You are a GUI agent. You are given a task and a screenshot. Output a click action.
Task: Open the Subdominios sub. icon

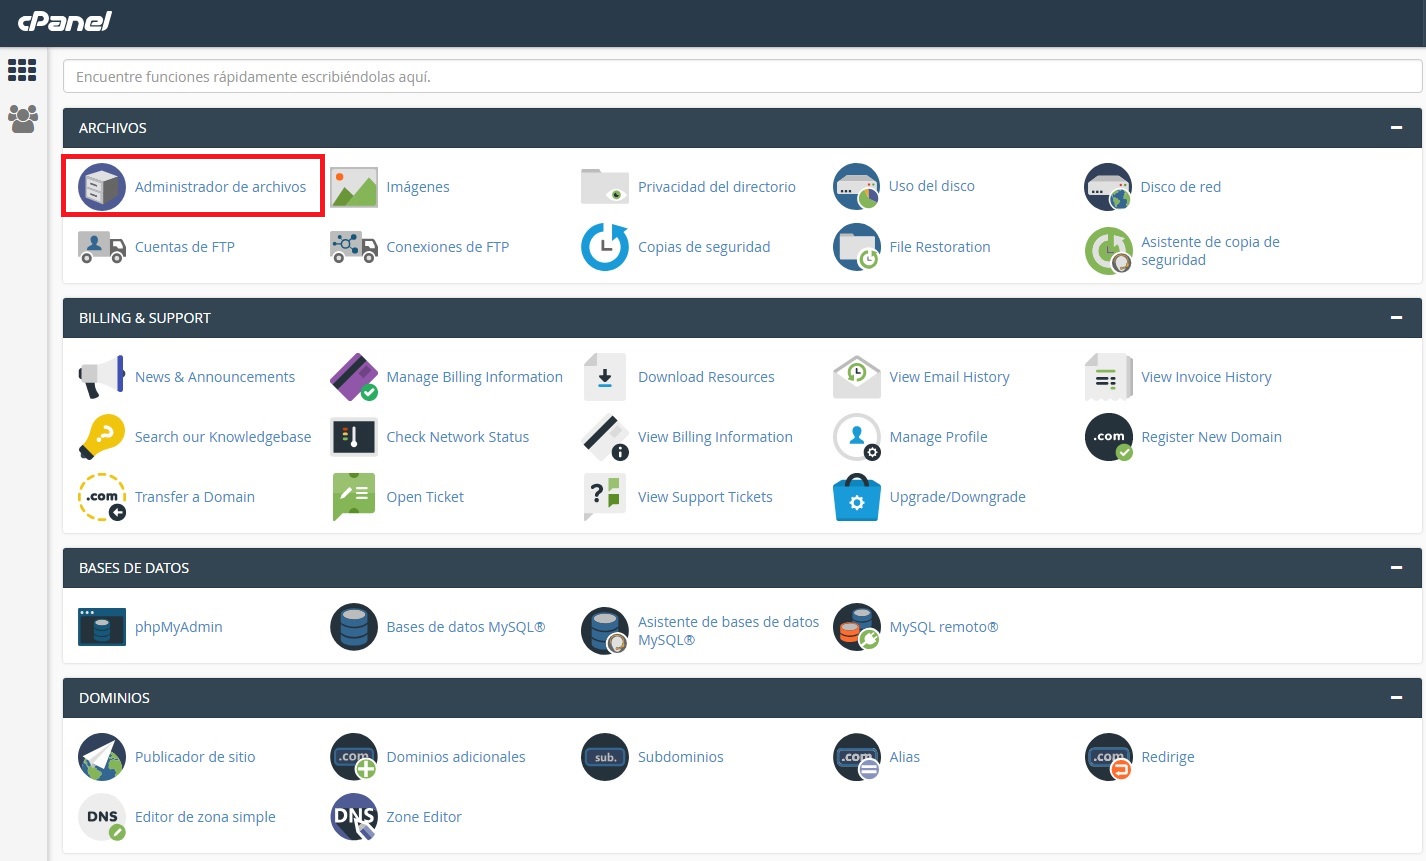[605, 757]
